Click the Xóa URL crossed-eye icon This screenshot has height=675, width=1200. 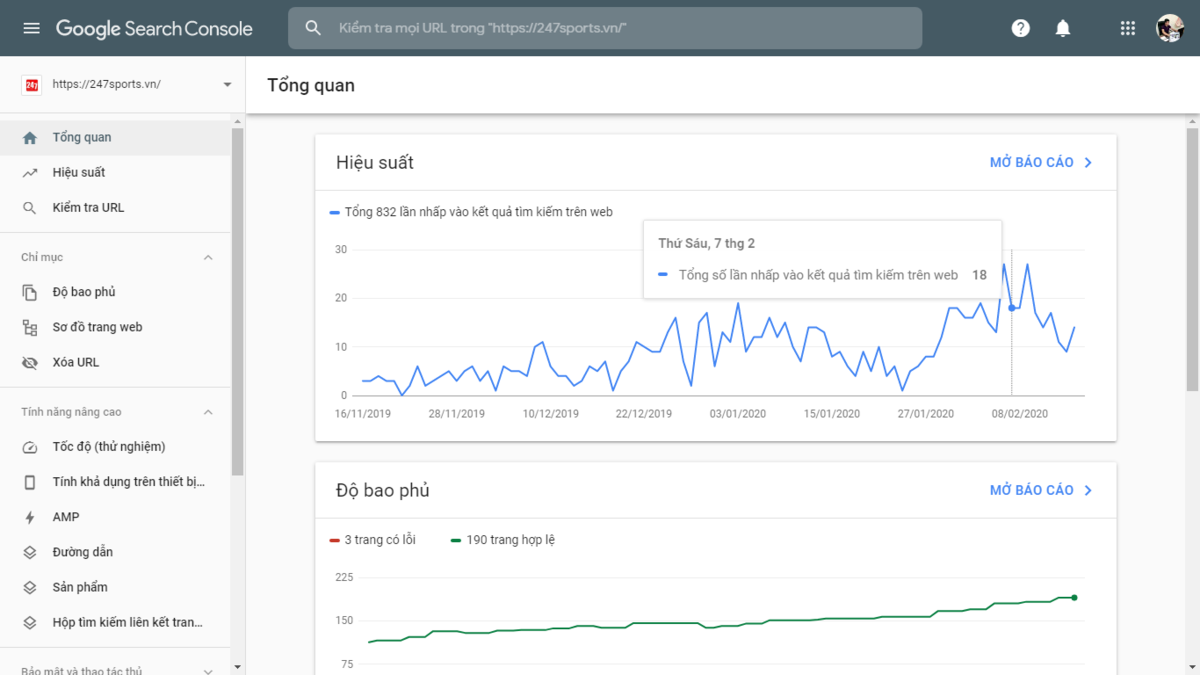(x=30, y=362)
